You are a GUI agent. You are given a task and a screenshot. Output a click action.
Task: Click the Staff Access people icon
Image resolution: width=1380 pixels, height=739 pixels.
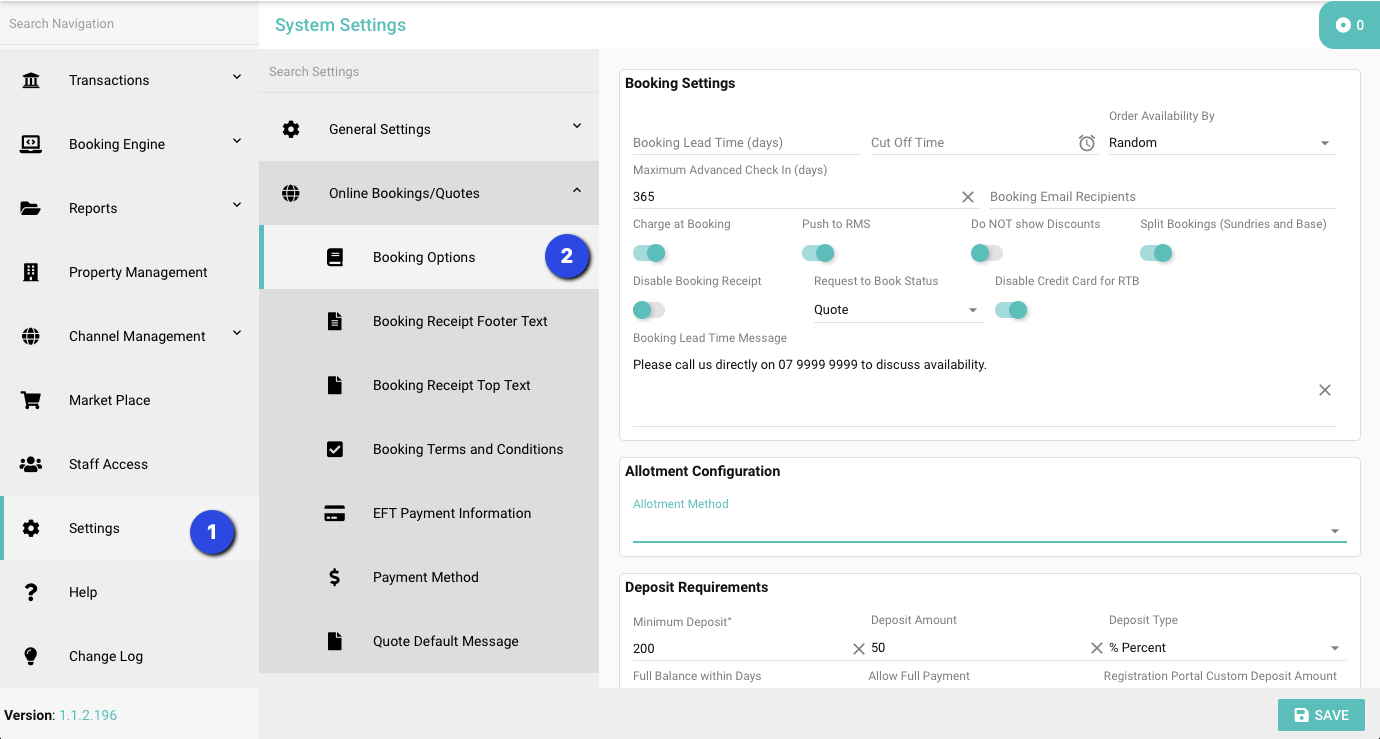(x=31, y=464)
